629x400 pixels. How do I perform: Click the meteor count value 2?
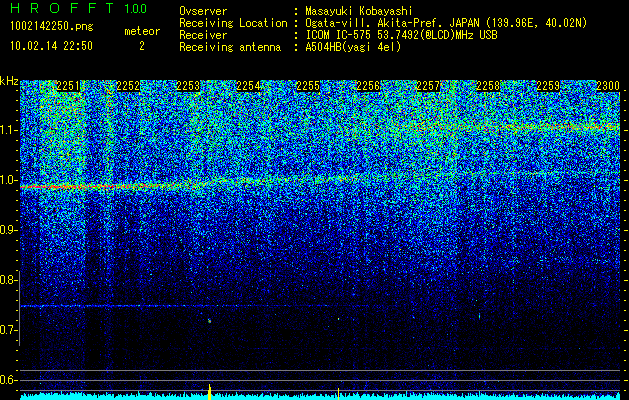pos(142,46)
